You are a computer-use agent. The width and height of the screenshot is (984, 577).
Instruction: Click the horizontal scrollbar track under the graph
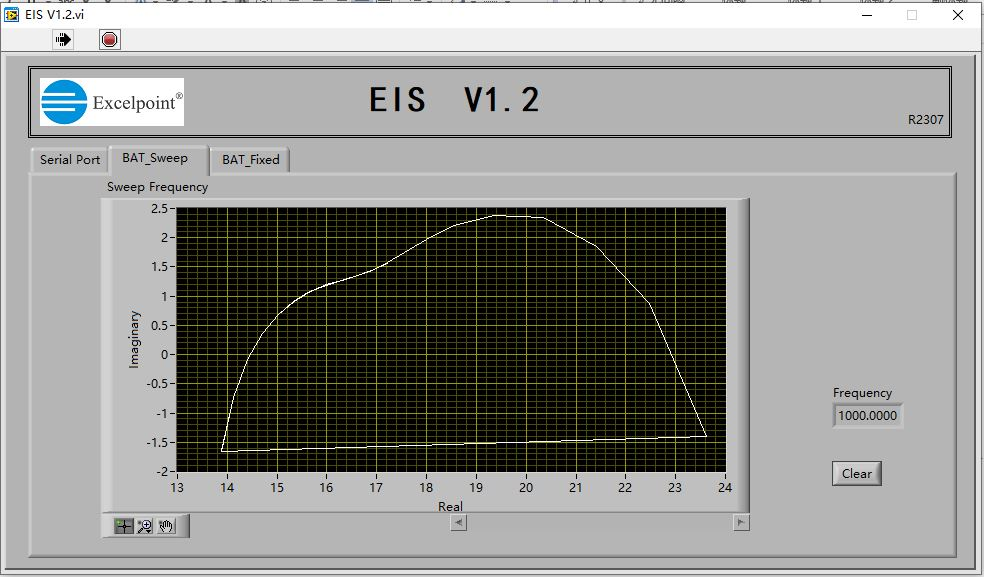[x=598, y=522]
